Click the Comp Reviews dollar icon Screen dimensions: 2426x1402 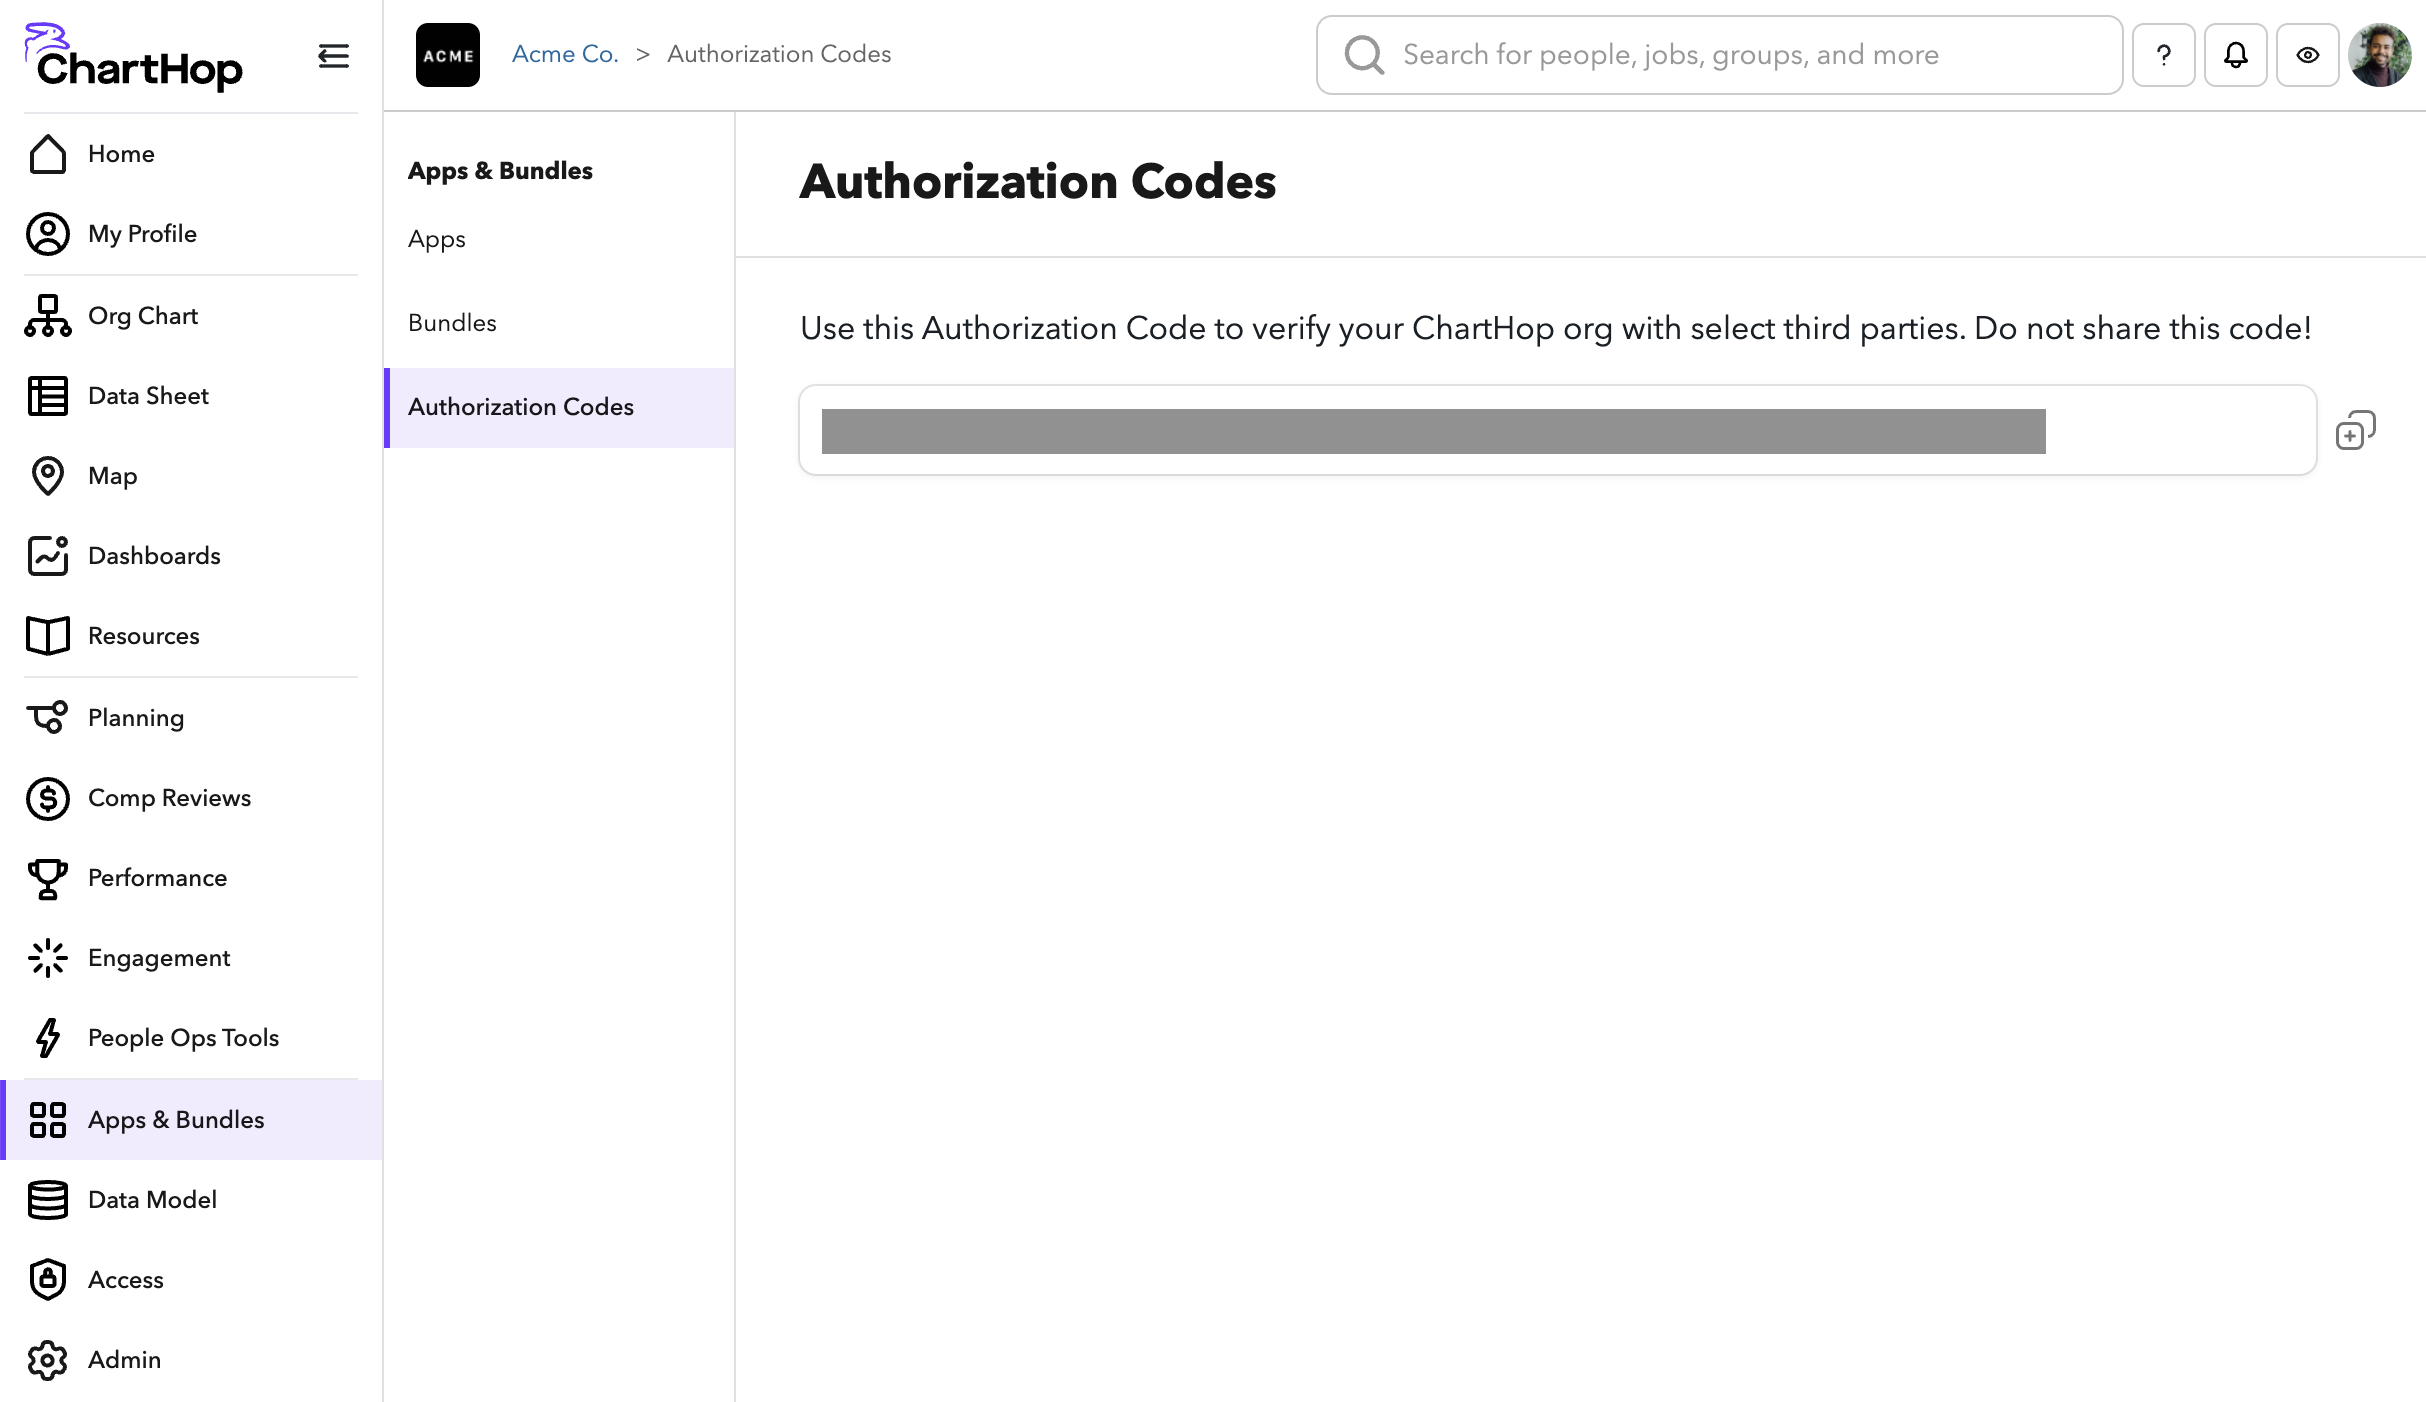47,798
